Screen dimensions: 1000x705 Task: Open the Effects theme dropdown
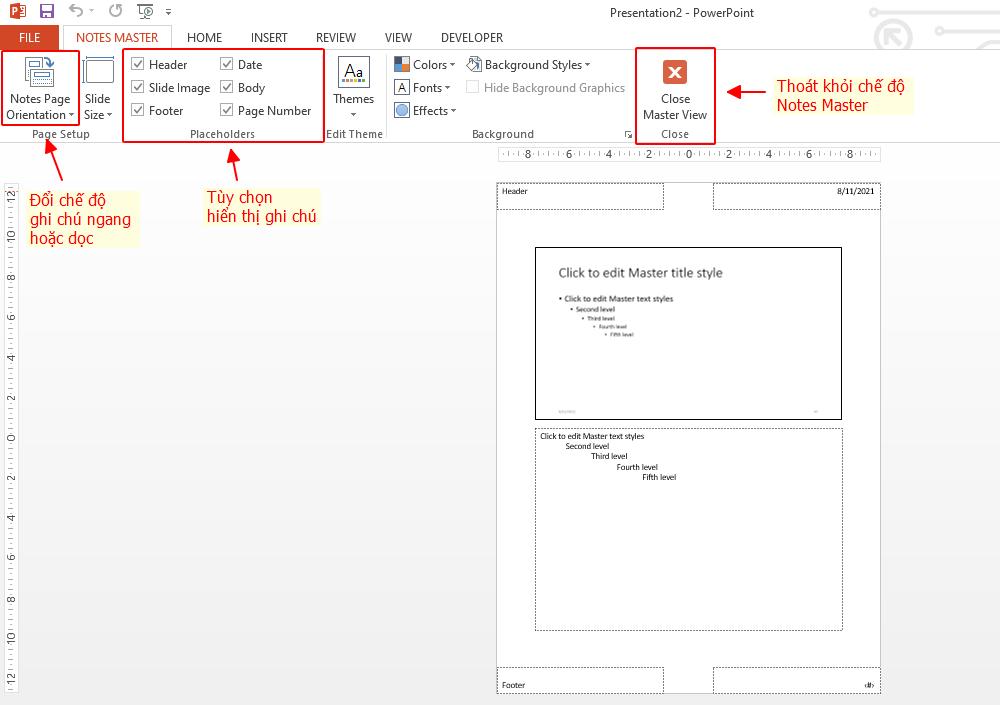(x=425, y=110)
